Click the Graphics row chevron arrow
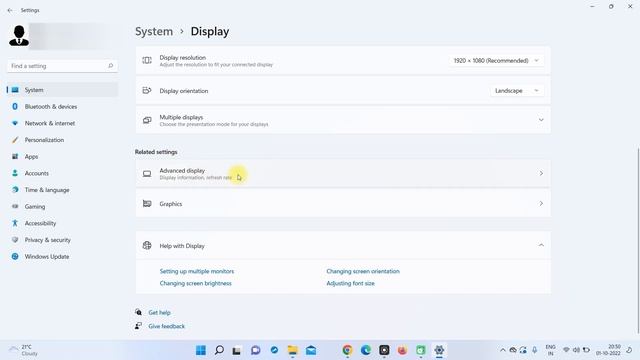The height and width of the screenshot is (360, 640). point(541,203)
